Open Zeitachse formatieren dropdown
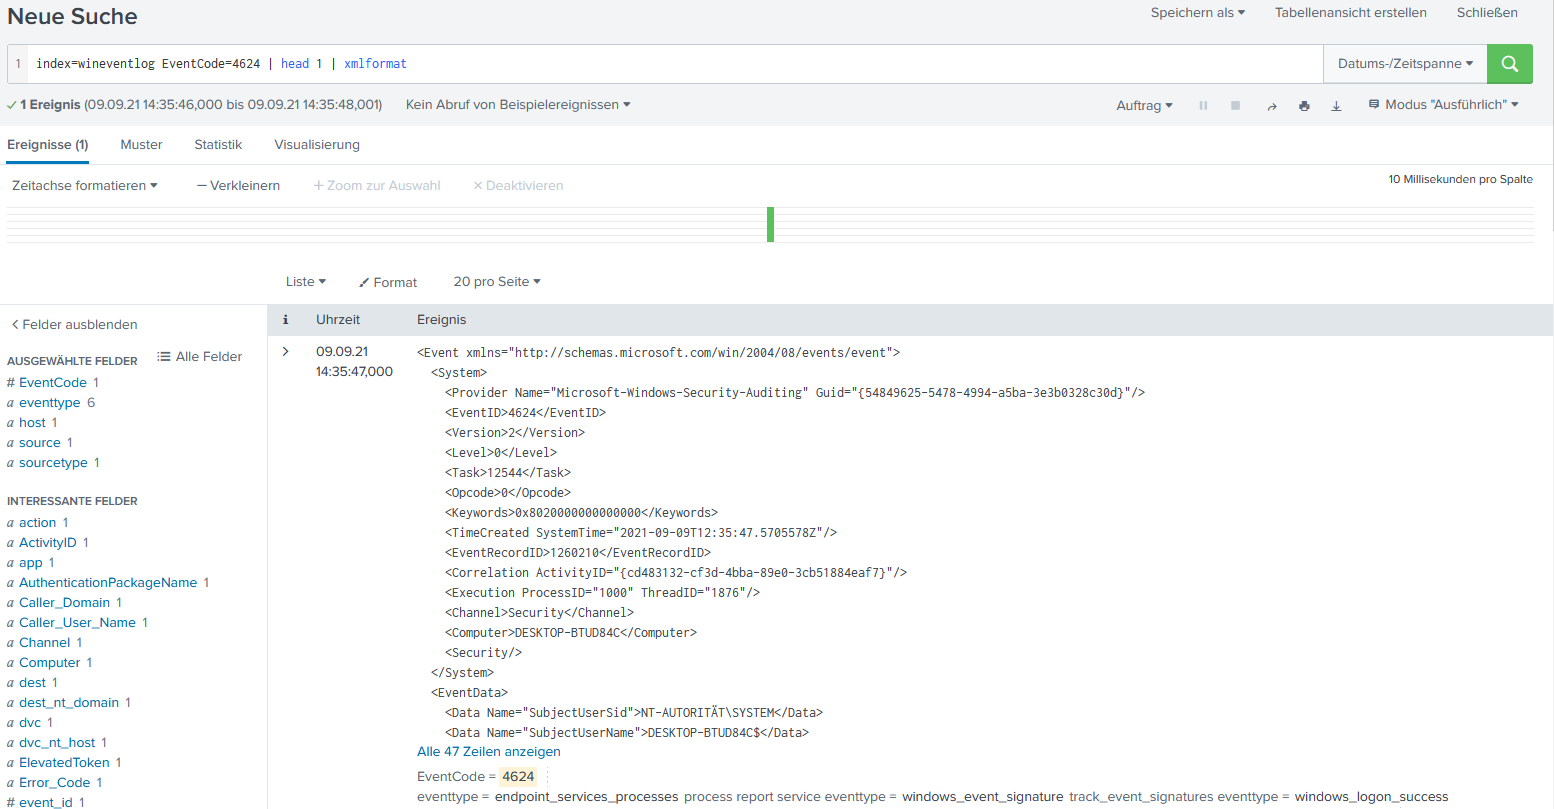Viewport: 1554px width, 809px height. click(x=85, y=186)
